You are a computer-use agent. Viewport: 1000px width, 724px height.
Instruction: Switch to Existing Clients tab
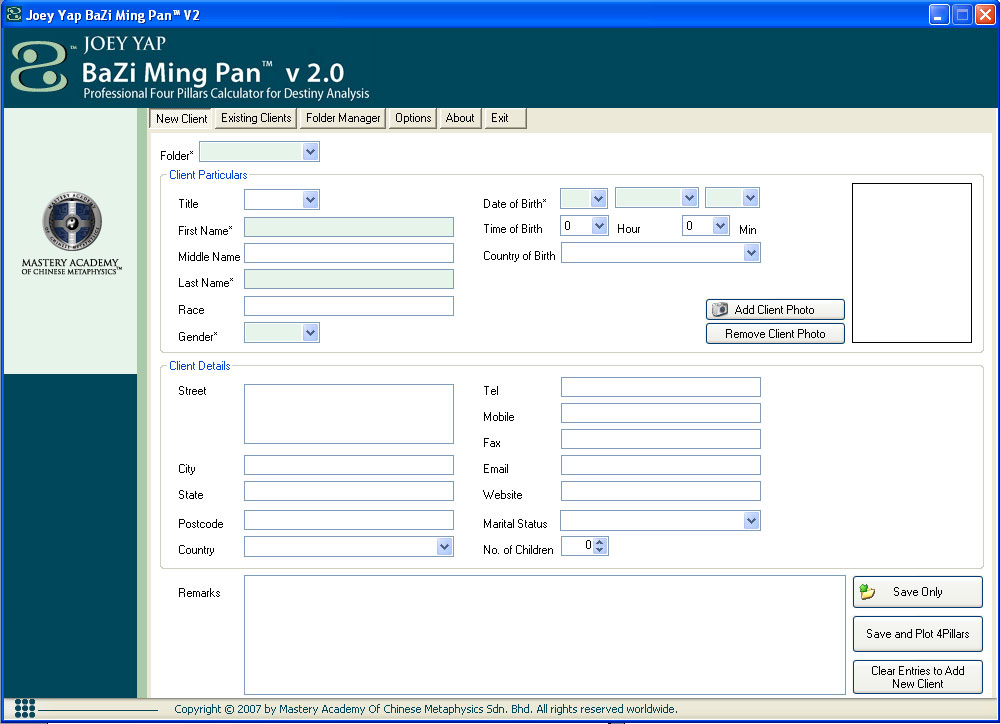pyautogui.click(x=256, y=118)
